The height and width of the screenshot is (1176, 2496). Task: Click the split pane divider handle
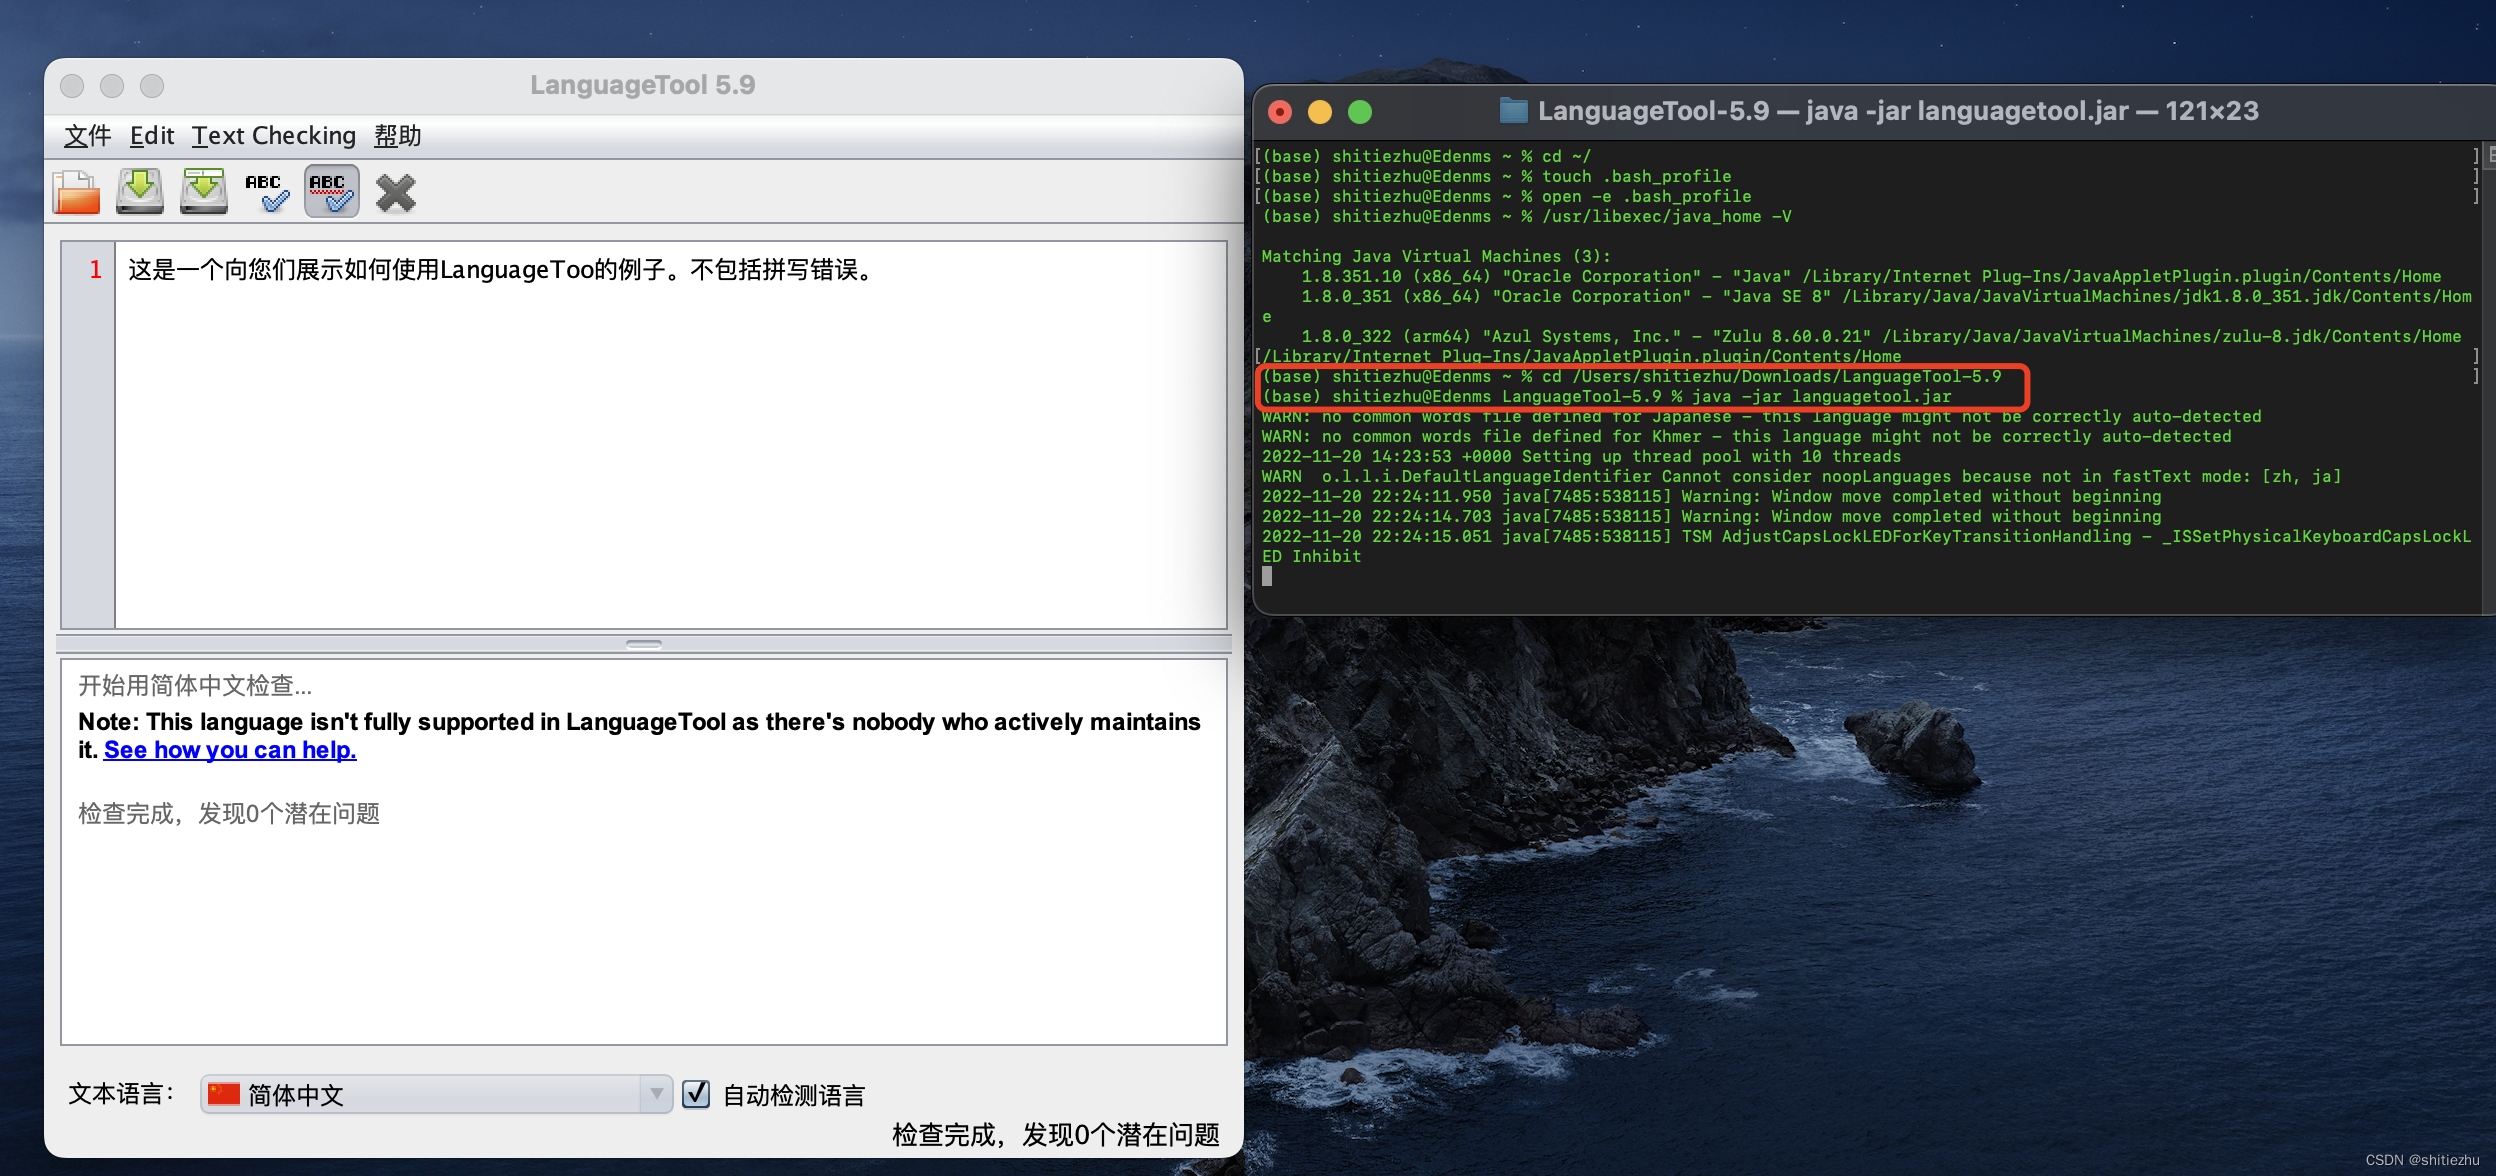644,644
